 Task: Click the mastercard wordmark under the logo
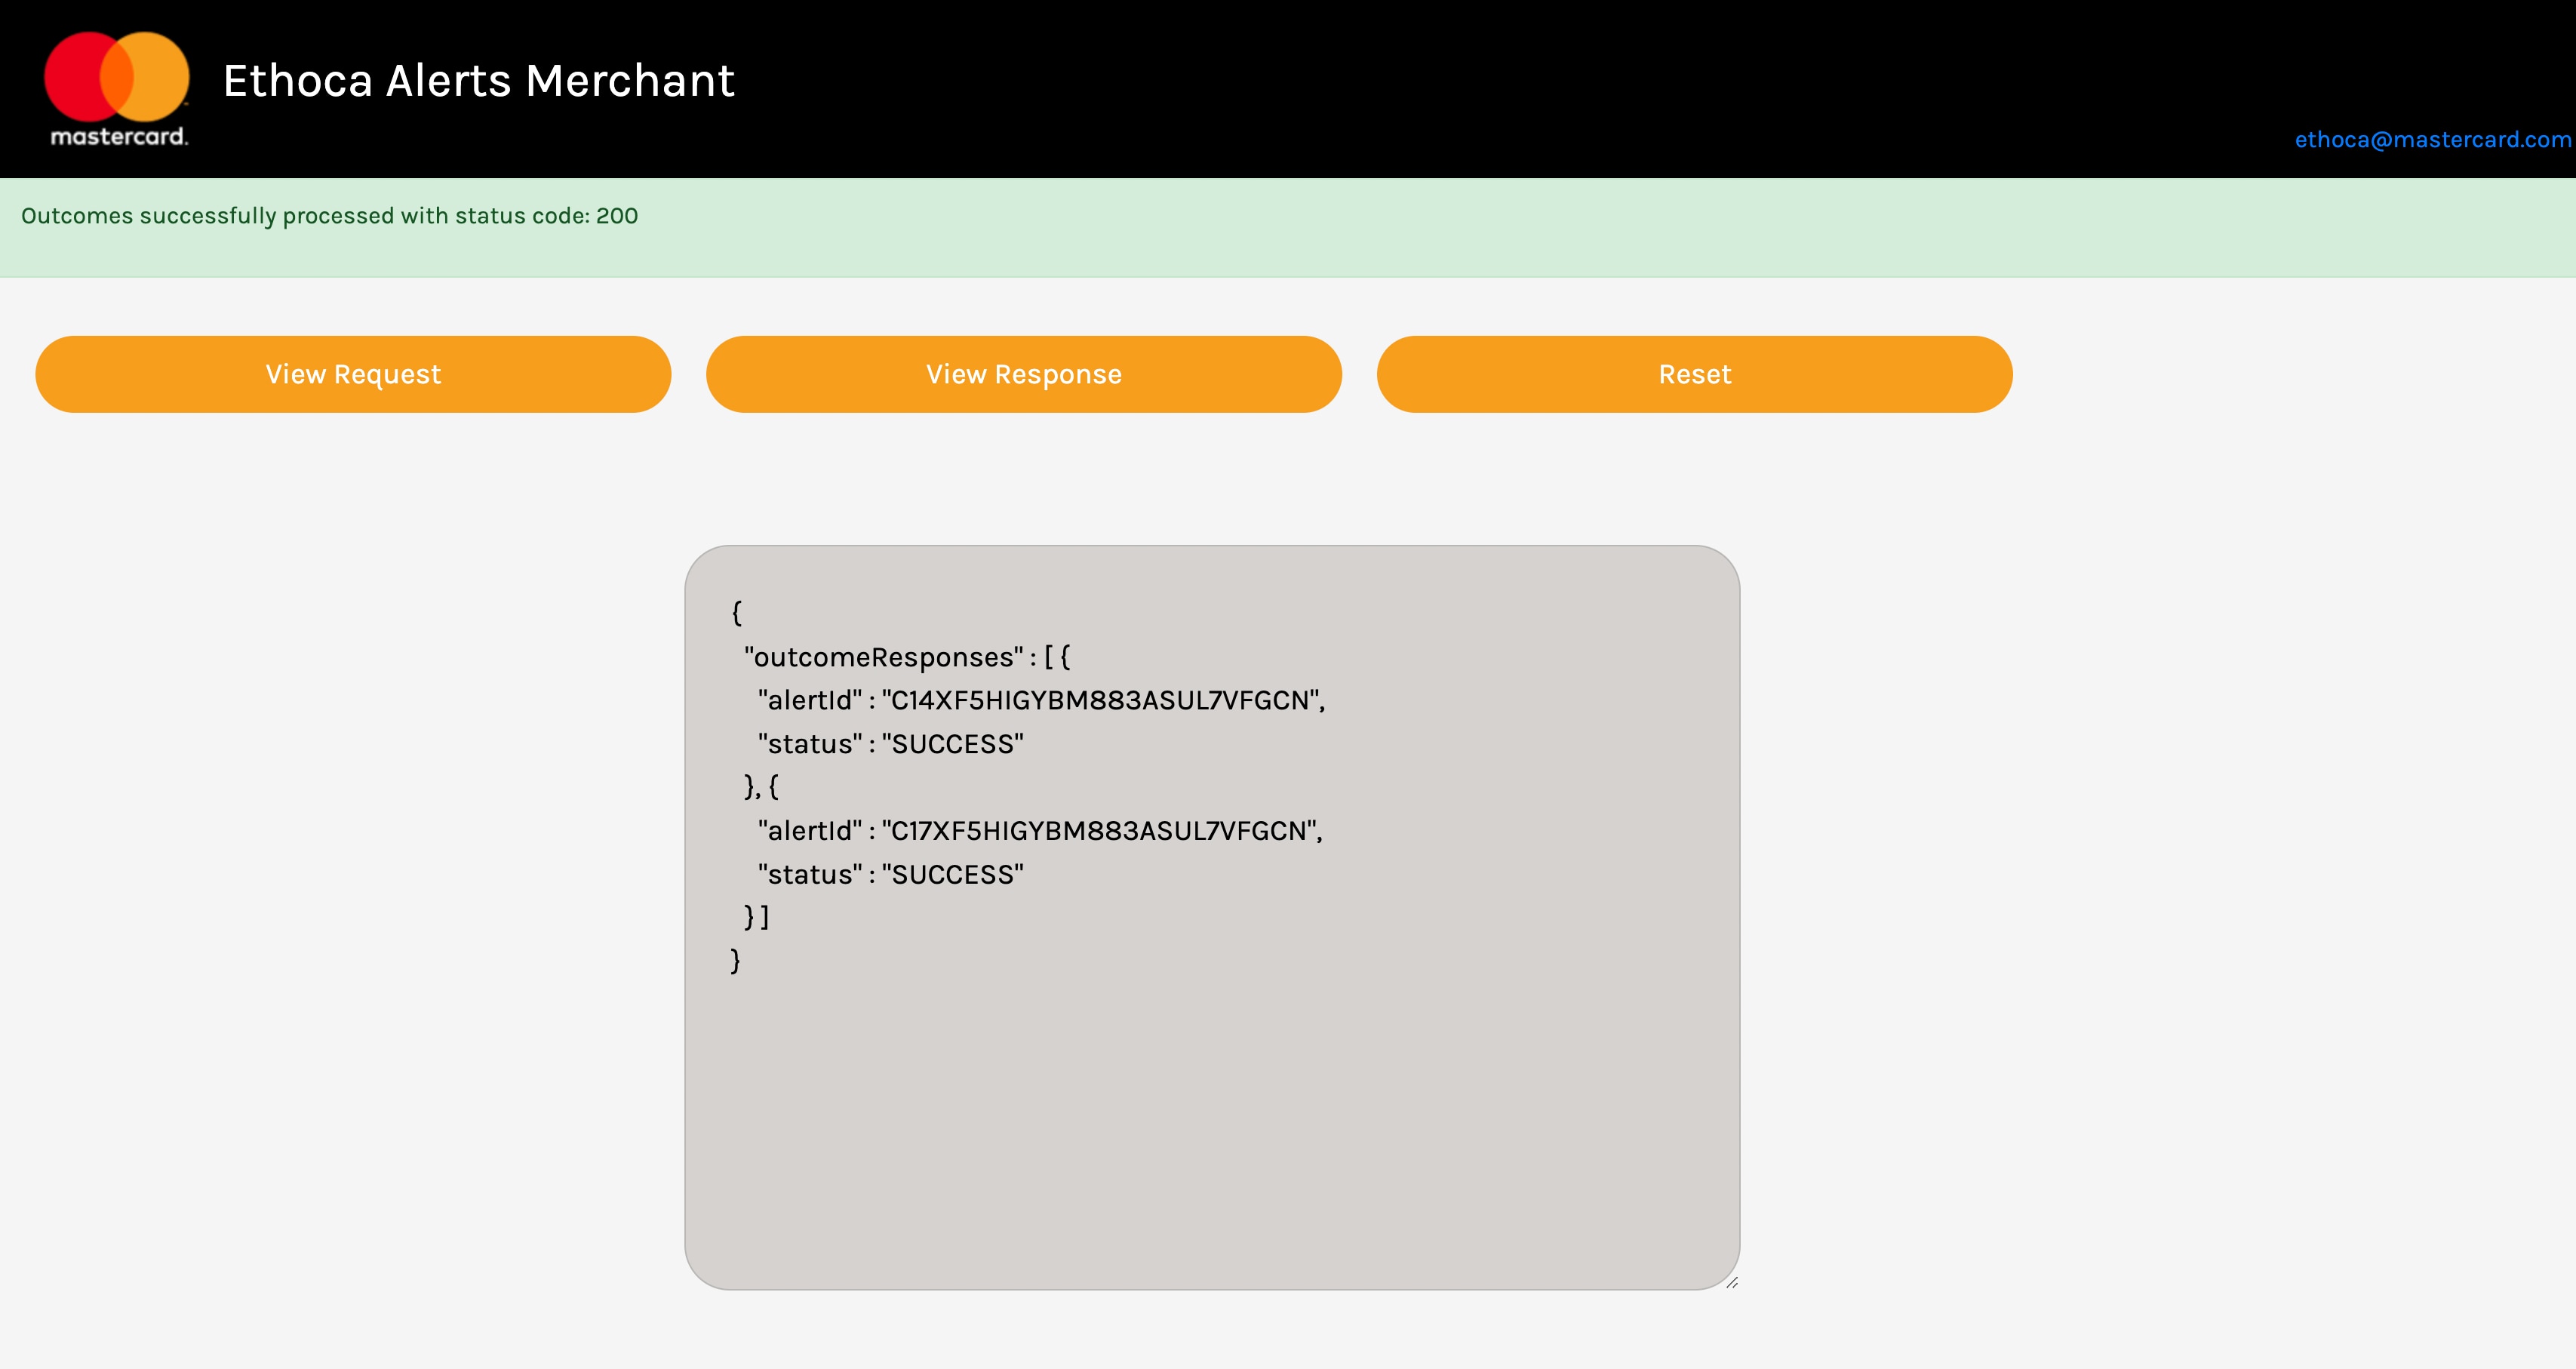118,136
